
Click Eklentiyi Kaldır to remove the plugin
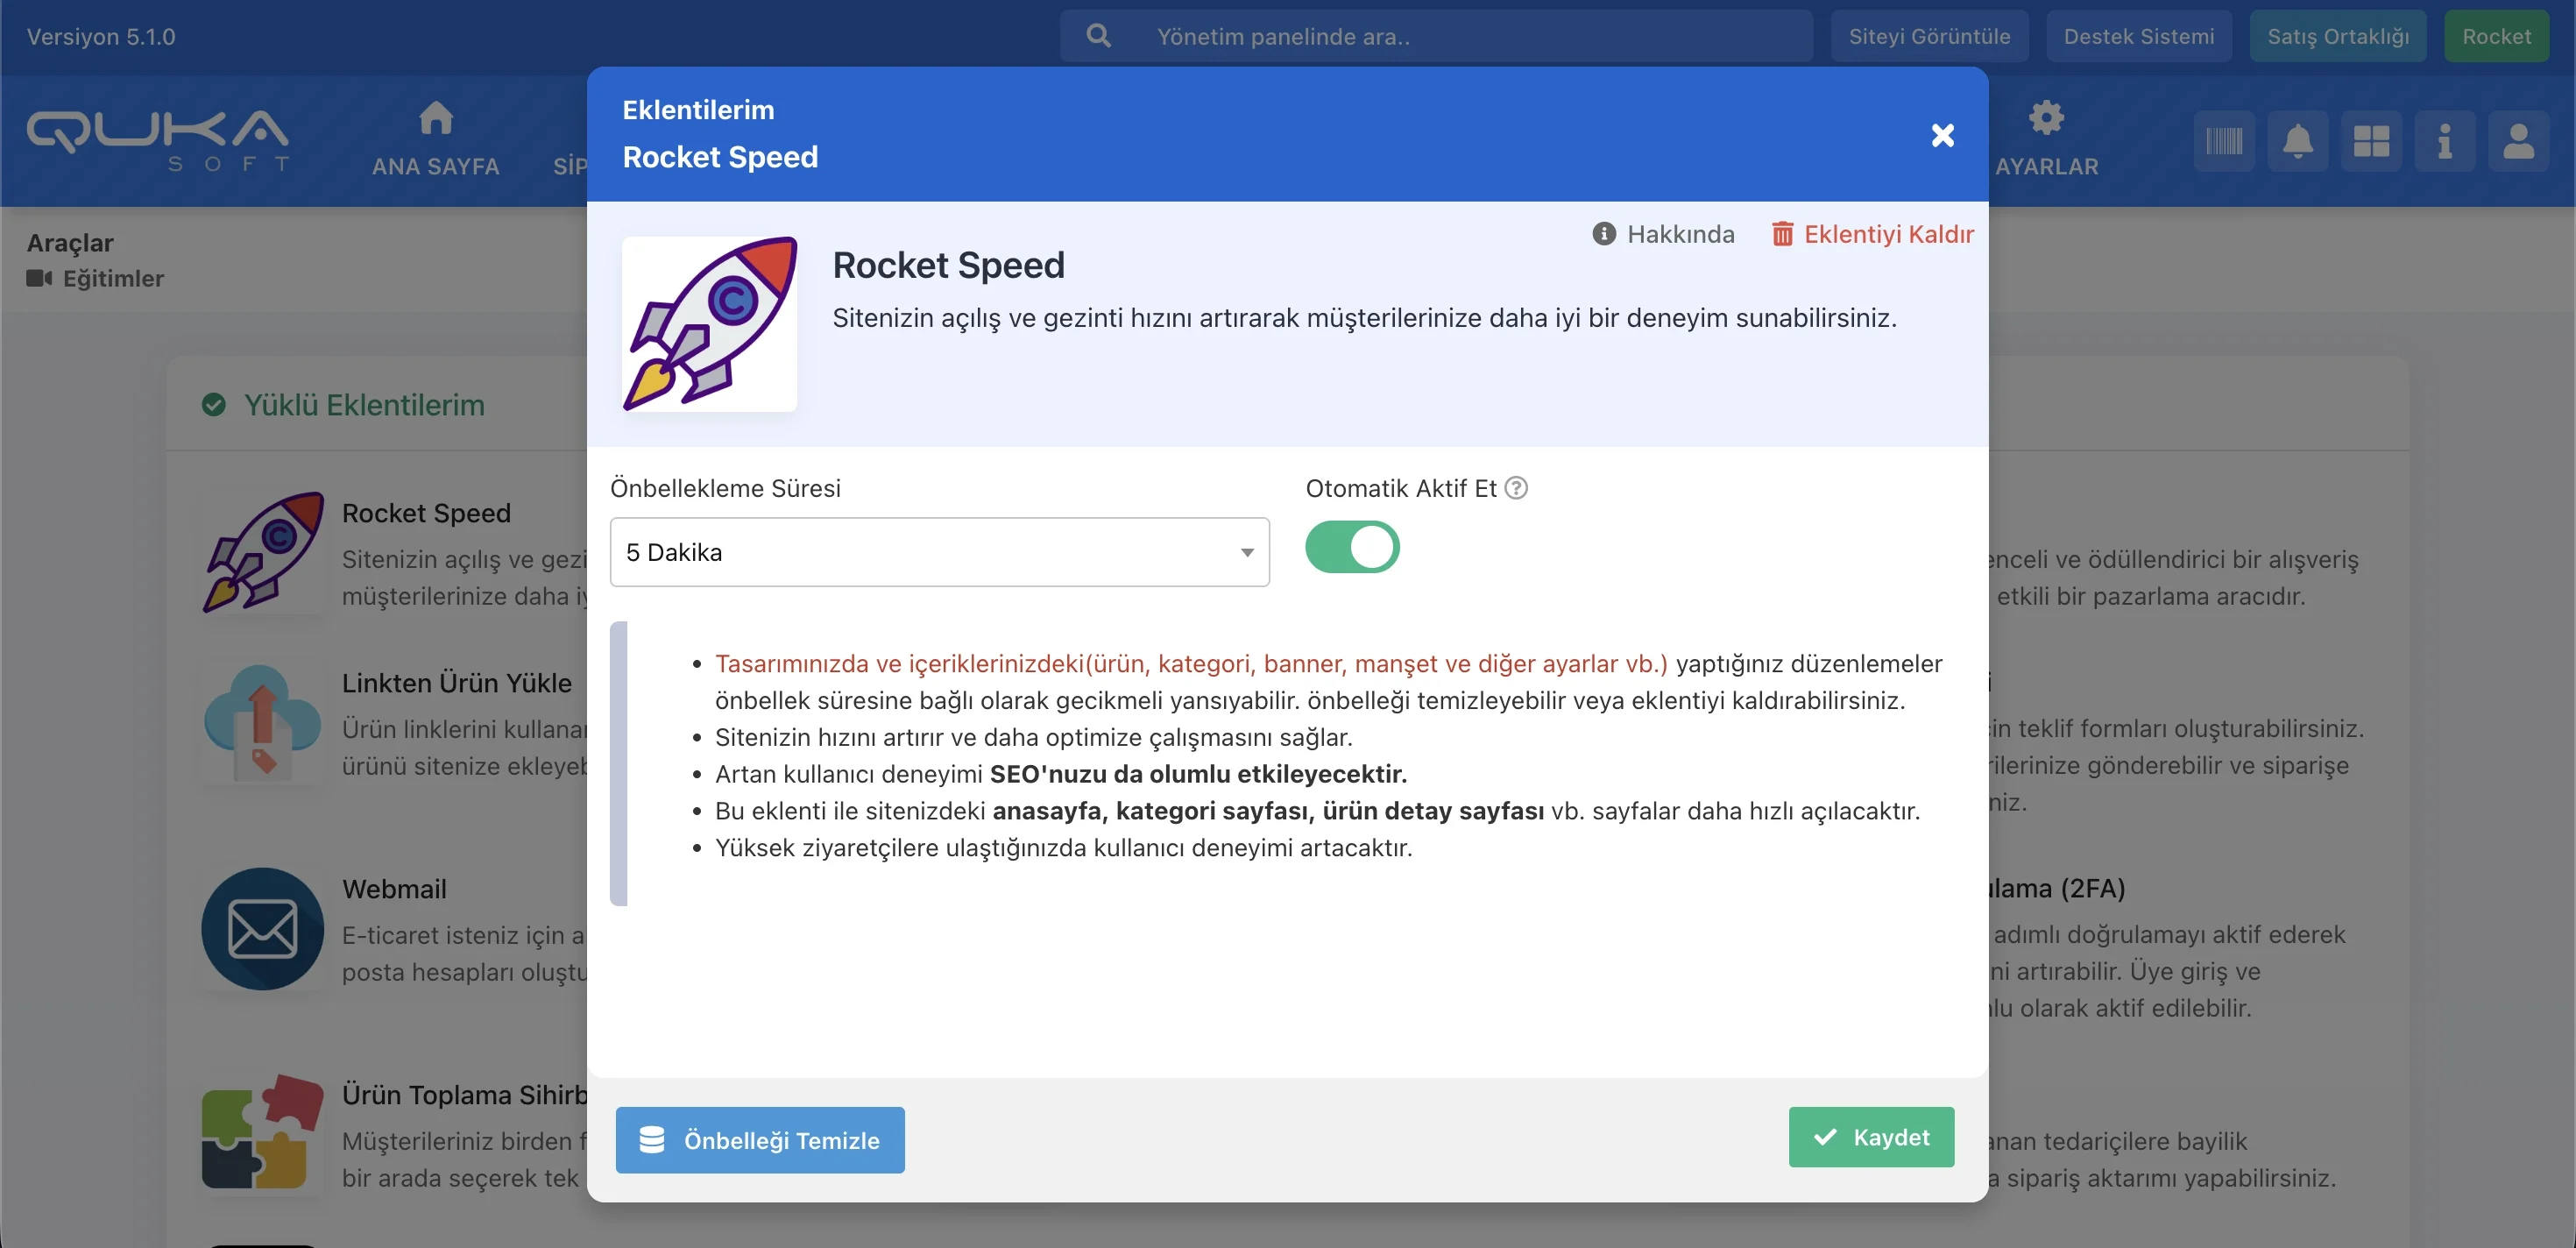[x=1872, y=234]
